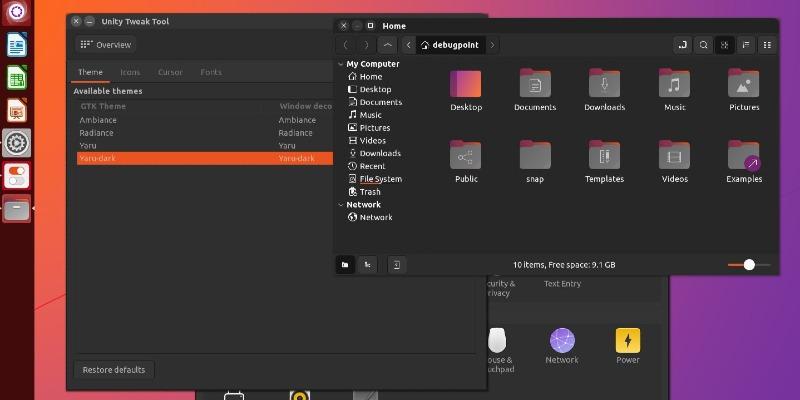Show the tree view in sidebar
800x400 pixels.
point(368,264)
